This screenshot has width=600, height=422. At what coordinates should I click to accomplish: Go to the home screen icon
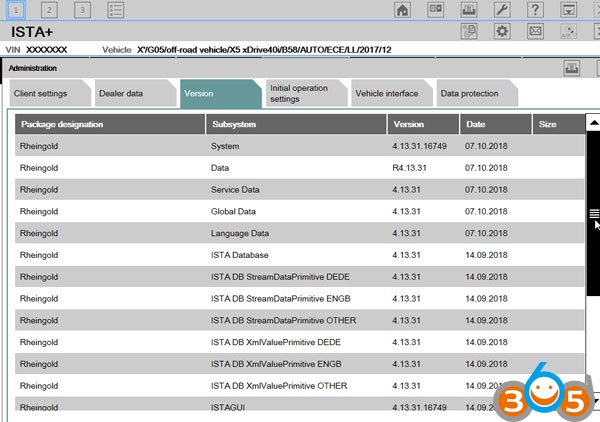pyautogui.click(x=403, y=10)
